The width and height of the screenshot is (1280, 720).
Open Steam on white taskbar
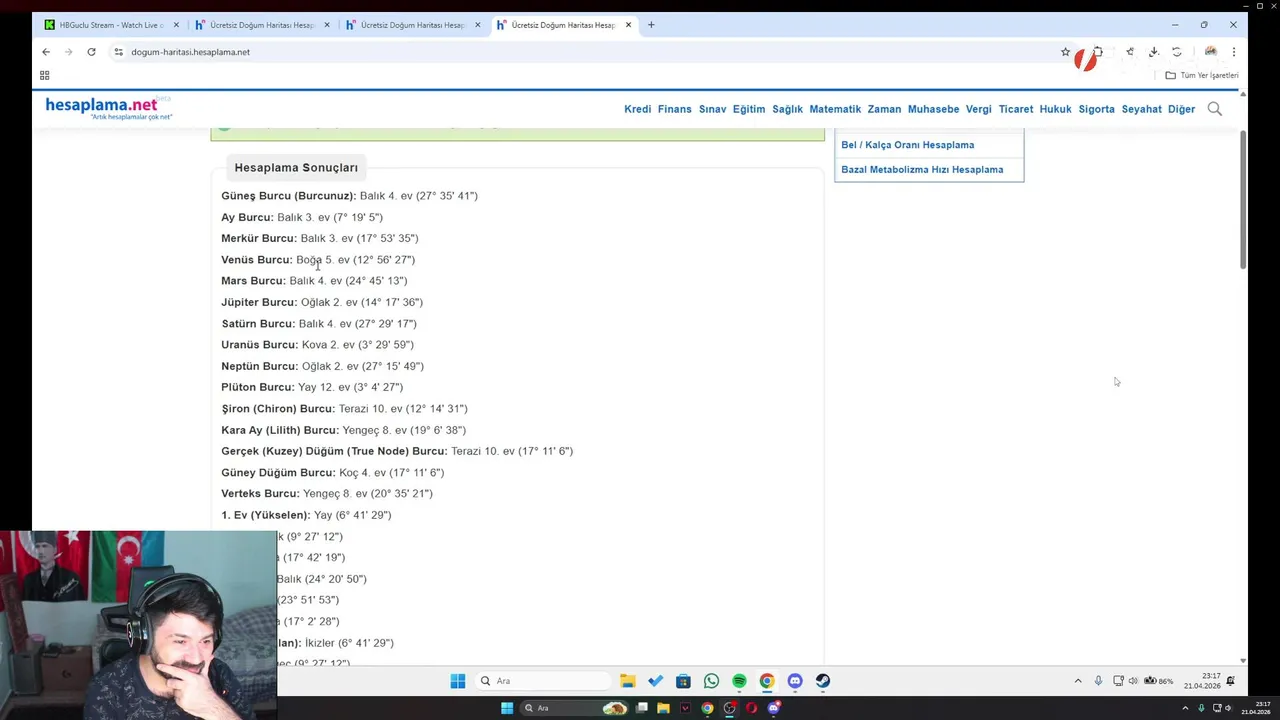pyautogui.click(x=822, y=681)
